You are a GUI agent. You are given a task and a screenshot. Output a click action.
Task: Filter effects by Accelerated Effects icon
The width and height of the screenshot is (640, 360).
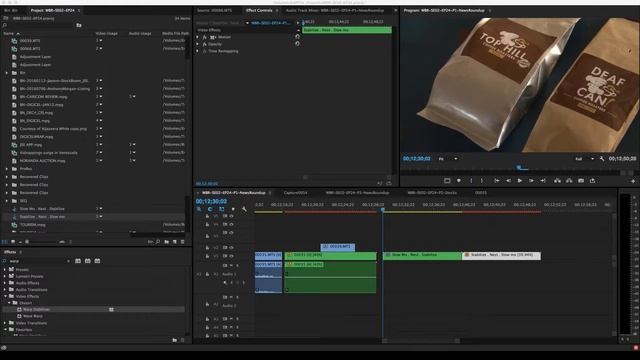pyautogui.click(x=78, y=261)
